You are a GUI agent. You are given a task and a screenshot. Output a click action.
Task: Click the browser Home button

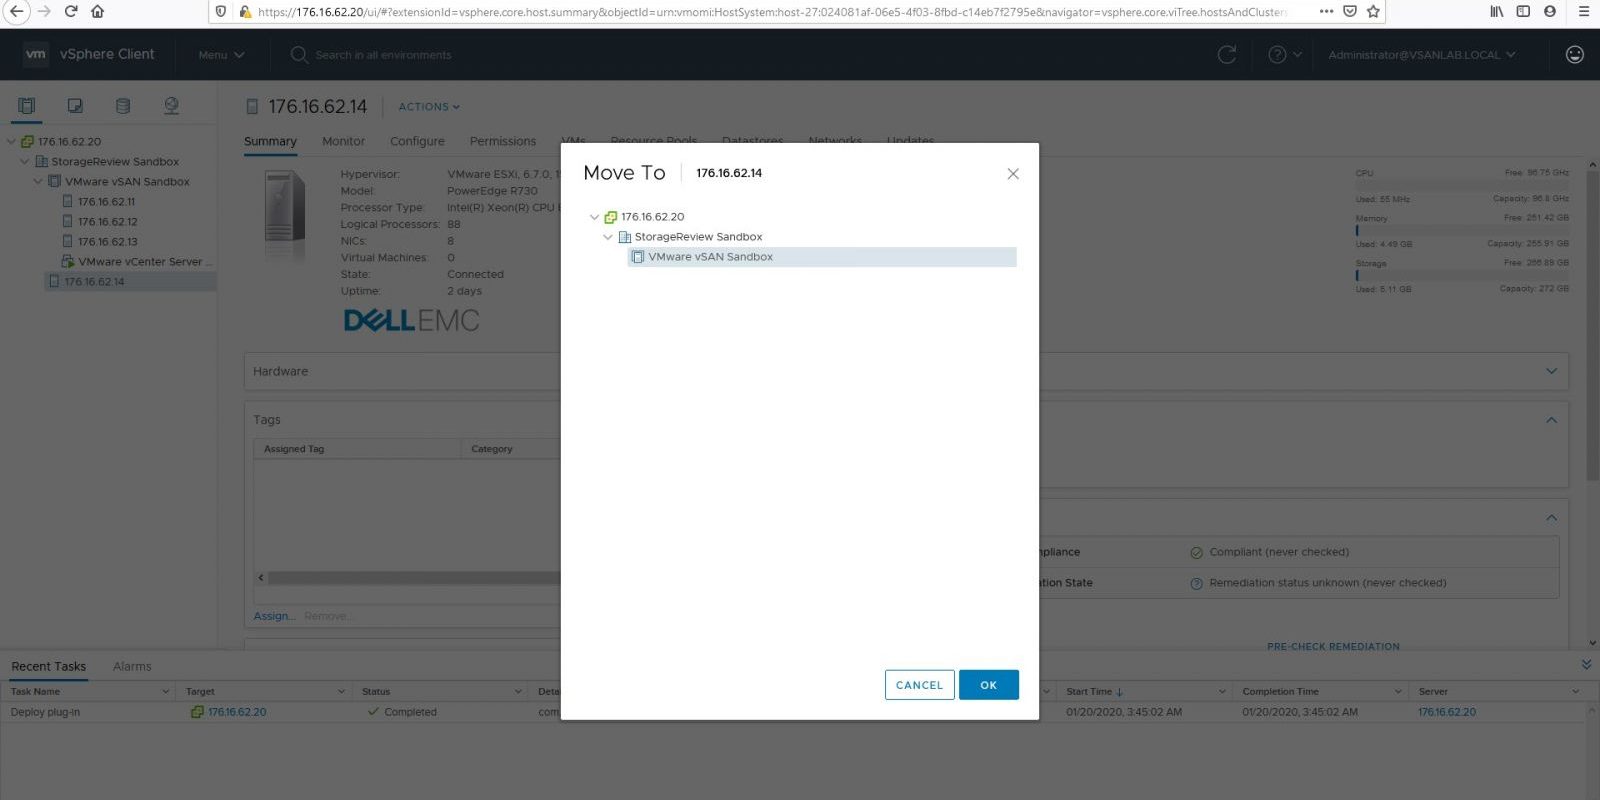(x=97, y=12)
